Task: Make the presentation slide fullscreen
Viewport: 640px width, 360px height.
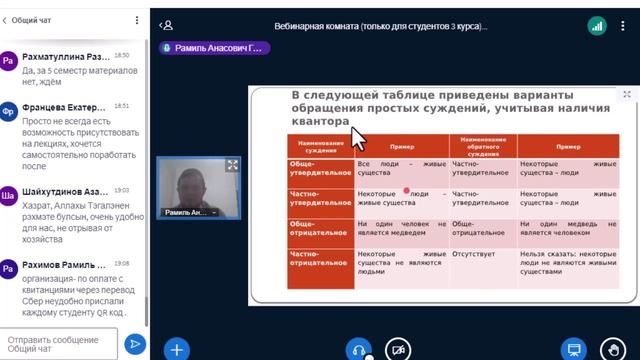Action: click(627, 94)
